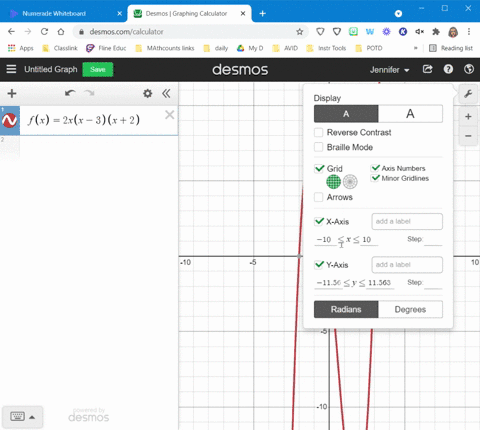480x430 pixels.
Task: Open the Help menu
Action: tap(448, 69)
